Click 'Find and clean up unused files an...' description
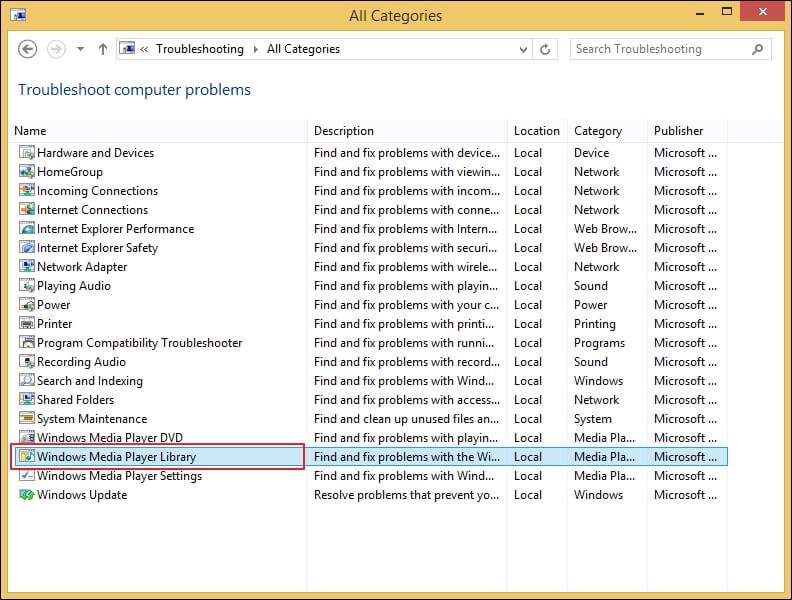The width and height of the screenshot is (792, 600). pyautogui.click(x=406, y=419)
